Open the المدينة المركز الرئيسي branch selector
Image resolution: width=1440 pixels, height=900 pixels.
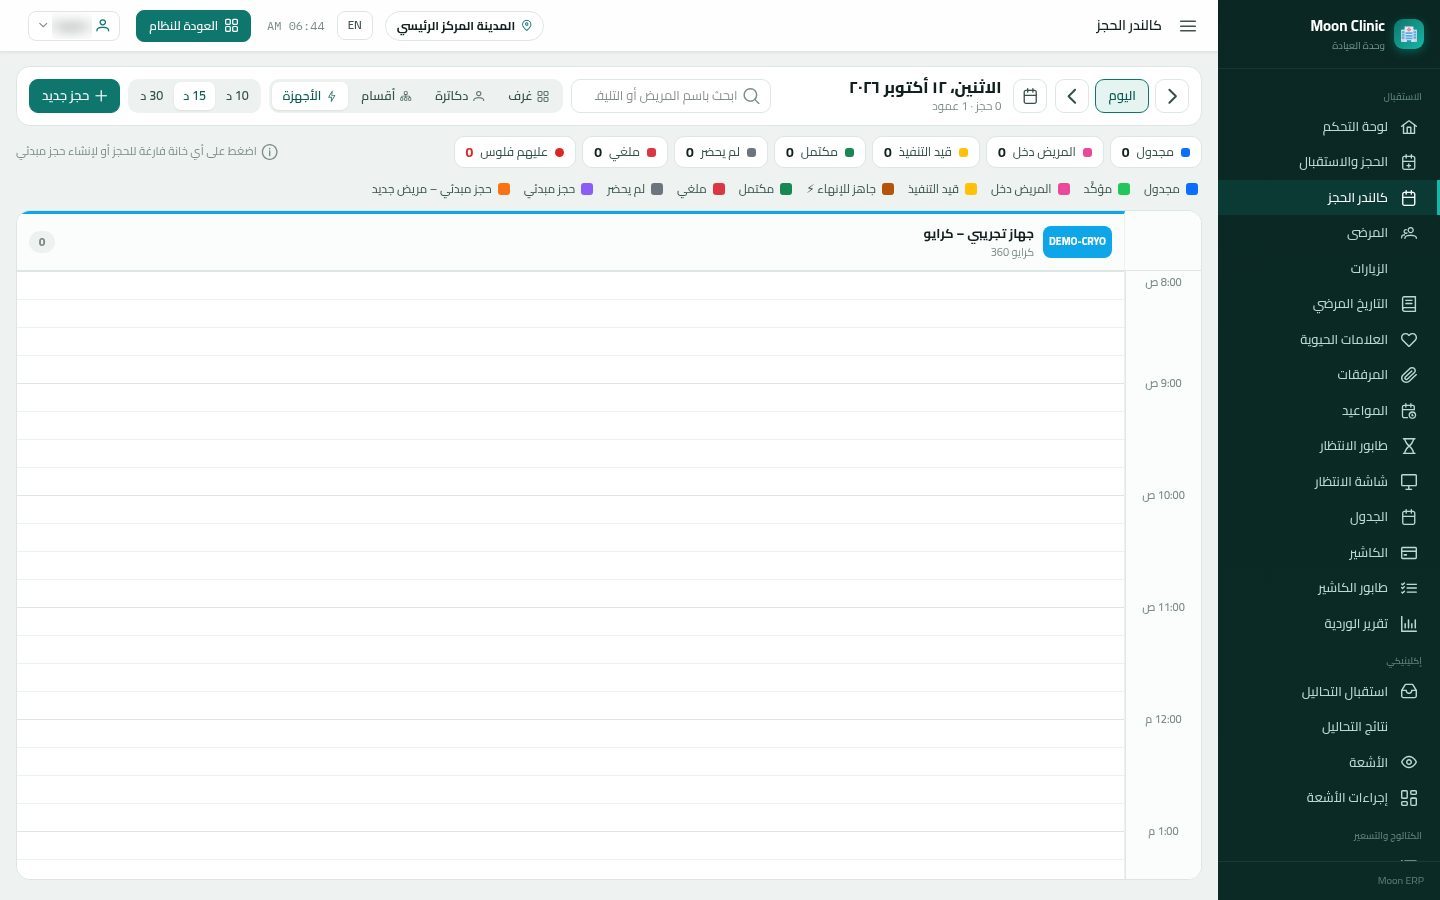coord(464,26)
